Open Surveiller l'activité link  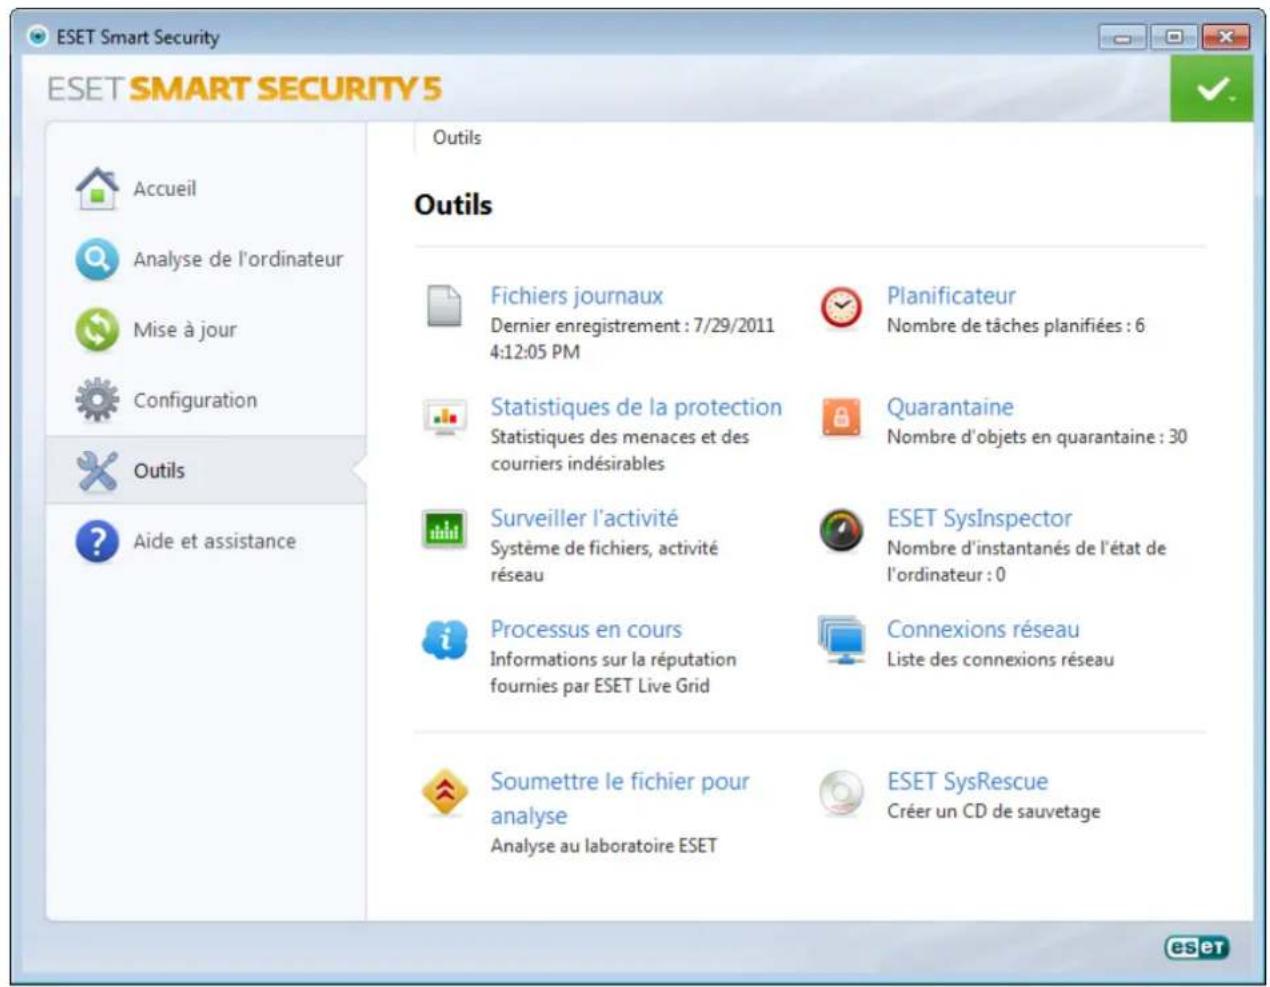[x=584, y=518]
